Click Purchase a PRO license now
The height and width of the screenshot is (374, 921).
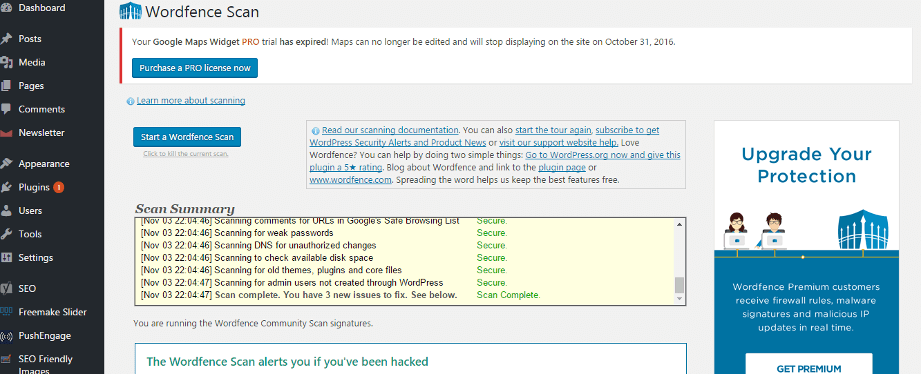coord(195,68)
